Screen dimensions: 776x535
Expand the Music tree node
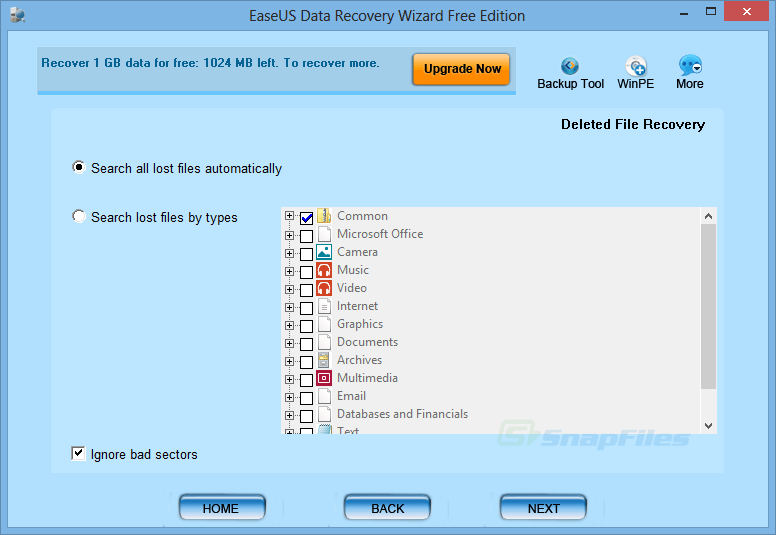tap(290, 271)
